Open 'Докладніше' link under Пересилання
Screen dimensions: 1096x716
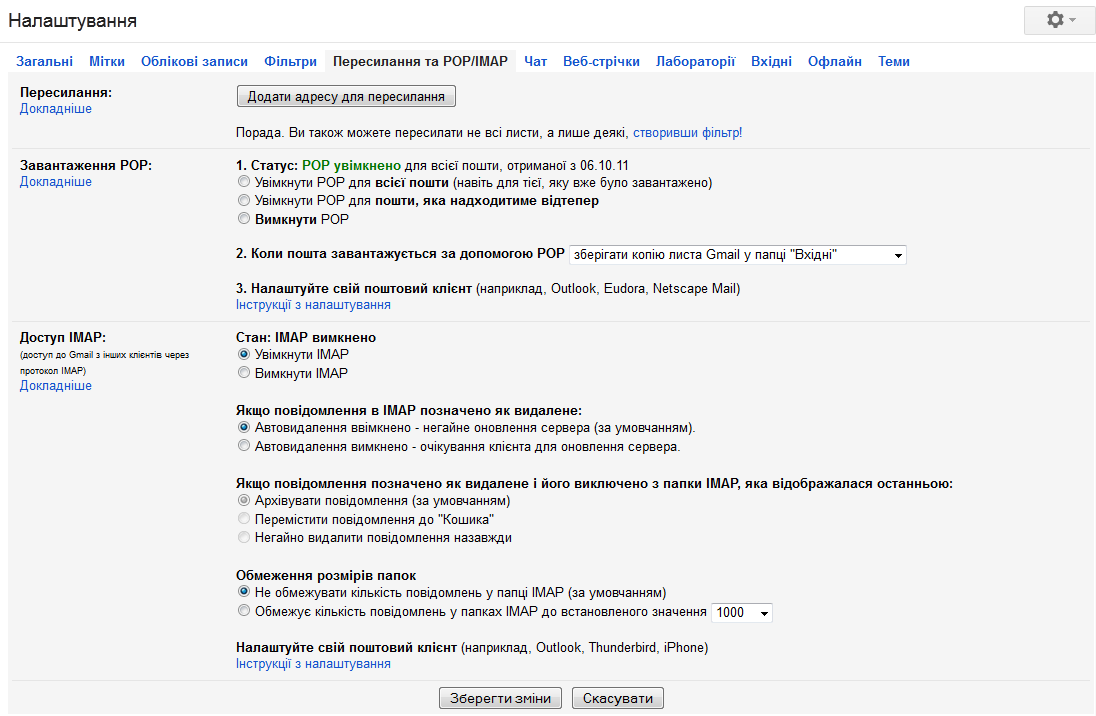[x=55, y=108]
